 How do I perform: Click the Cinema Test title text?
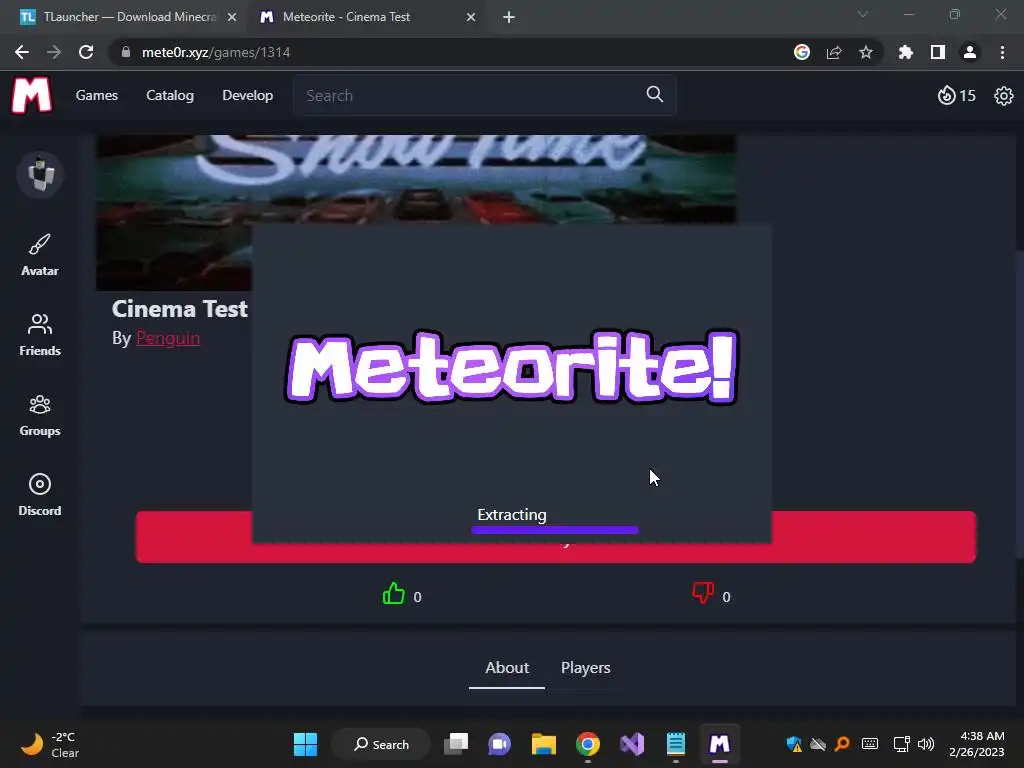pyautogui.click(x=180, y=309)
